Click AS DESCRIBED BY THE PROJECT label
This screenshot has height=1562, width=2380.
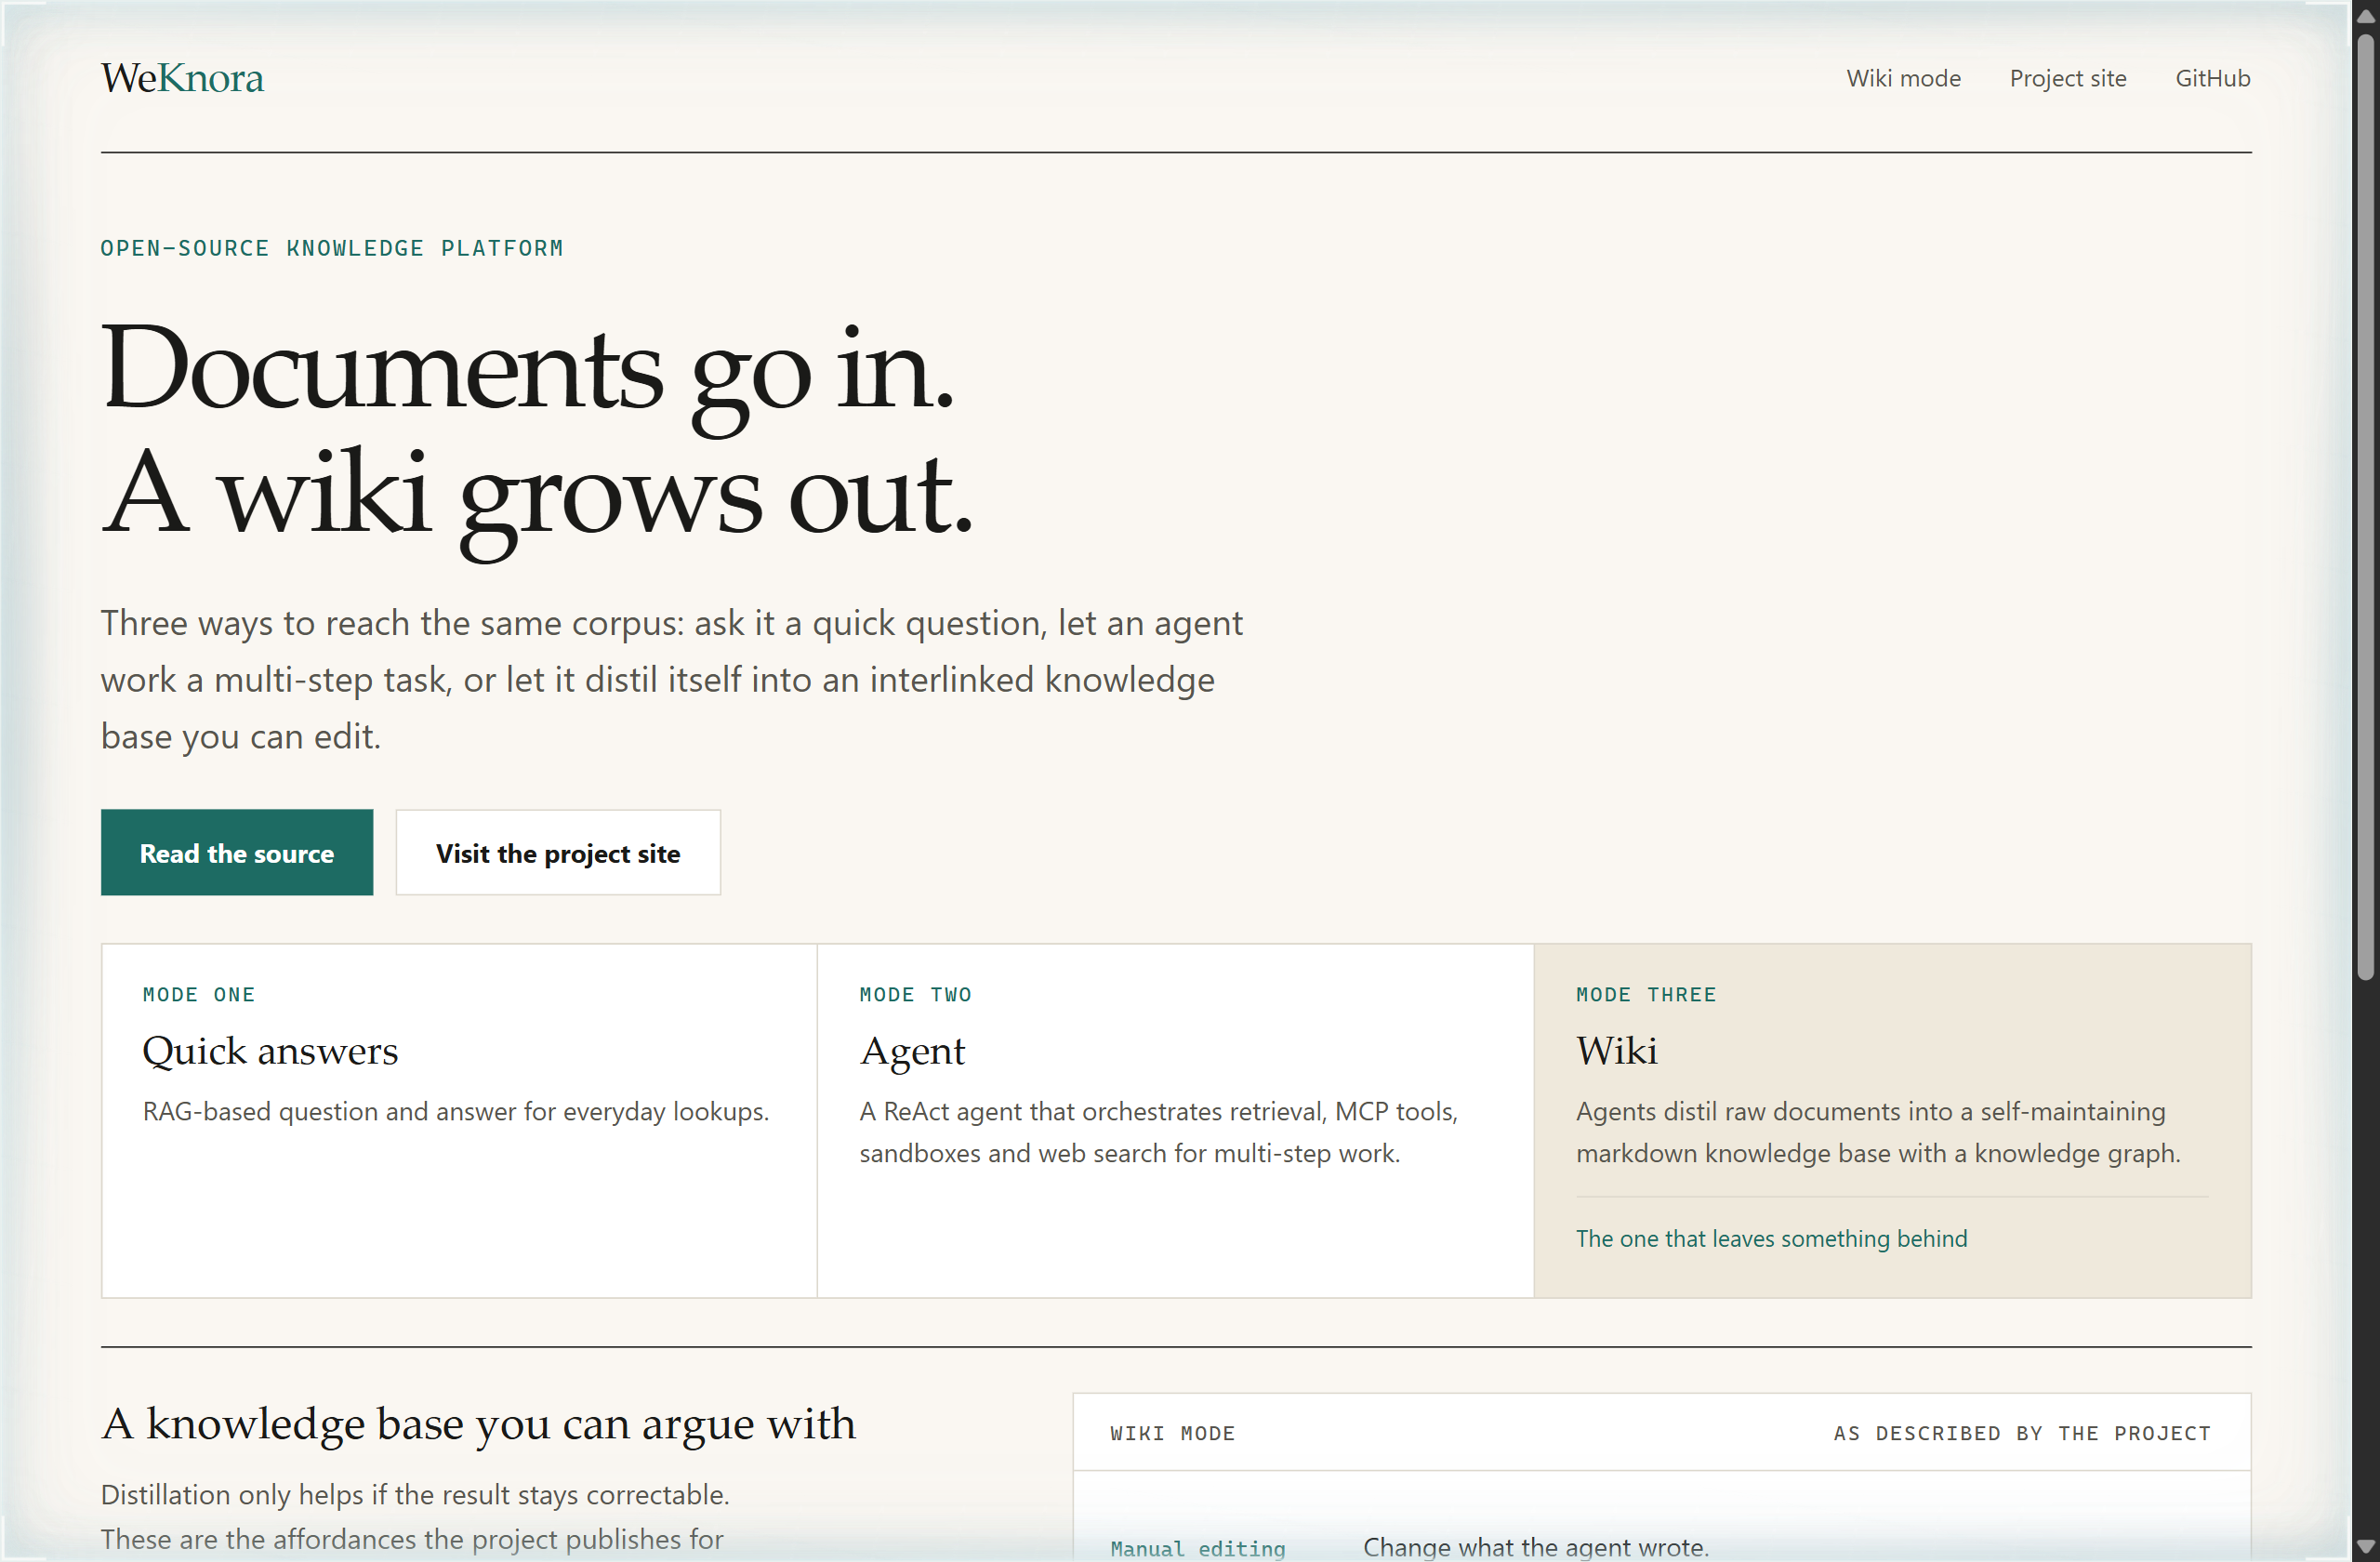tap(2022, 1433)
